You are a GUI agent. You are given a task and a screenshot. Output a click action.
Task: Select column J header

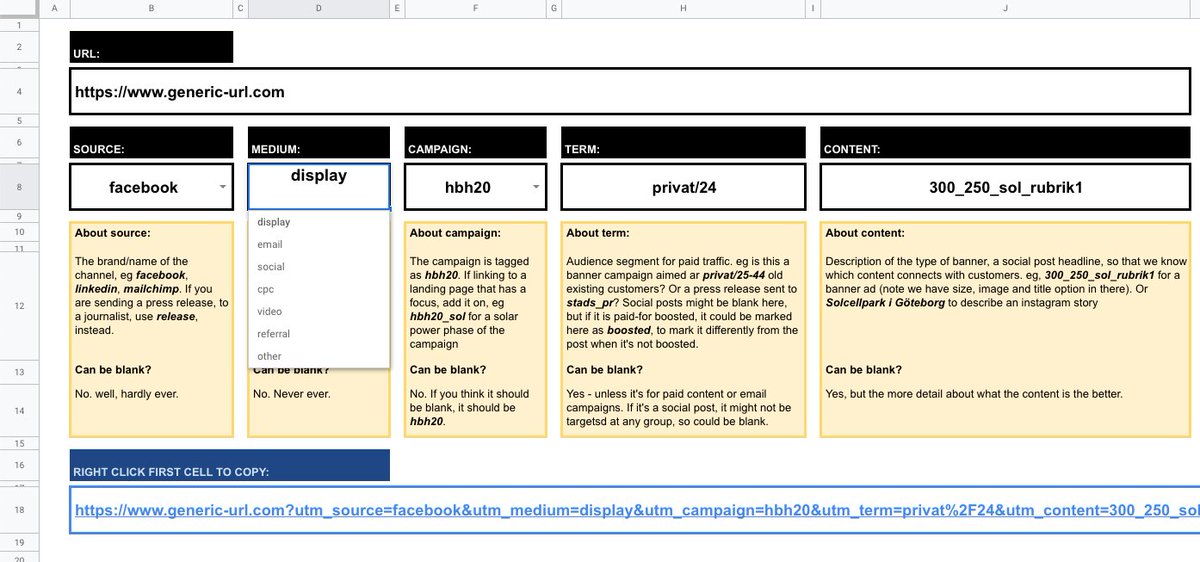click(x=1006, y=8)
